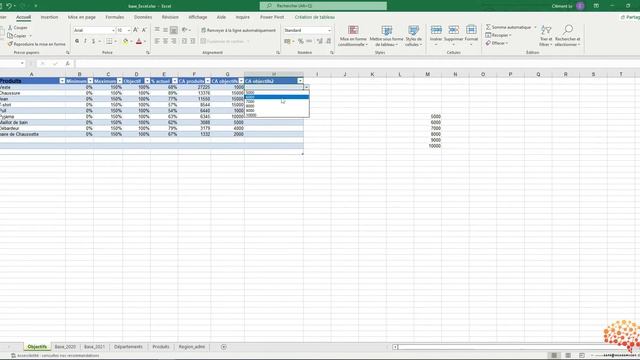Viewport: 640px width, 360px height.
Task: Align text to top
Action: tap(157, 30)
